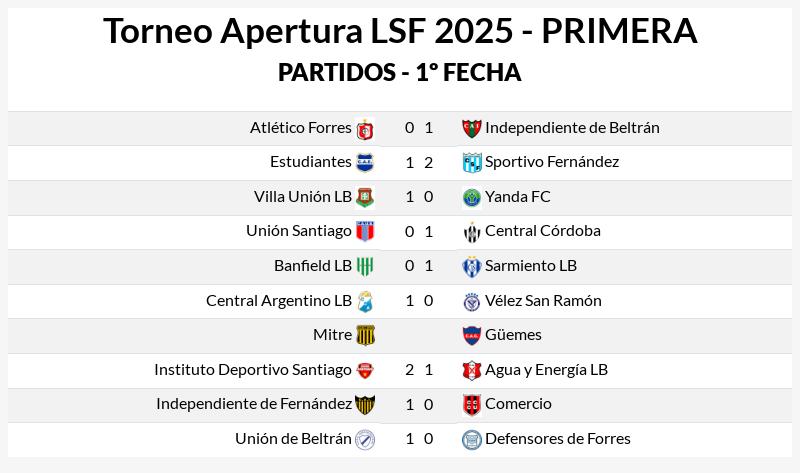The image size is (800, 473).
Task: Click the Güemes shield logo
Action: tap(471, 335)
